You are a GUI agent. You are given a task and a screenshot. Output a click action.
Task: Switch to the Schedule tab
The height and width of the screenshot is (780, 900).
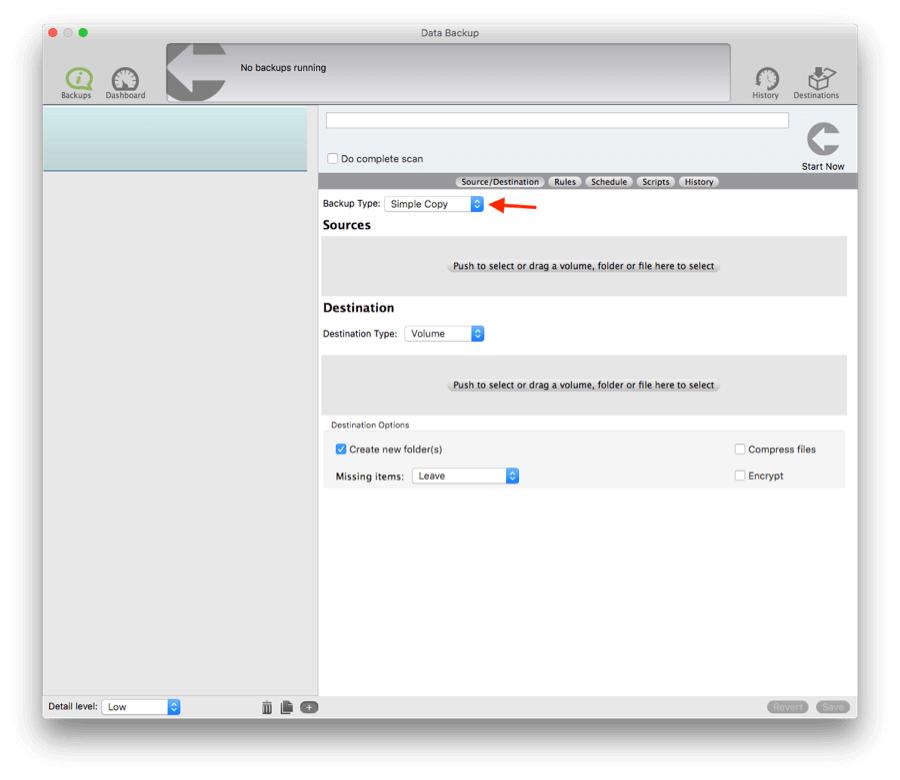[x=608, y=181]
